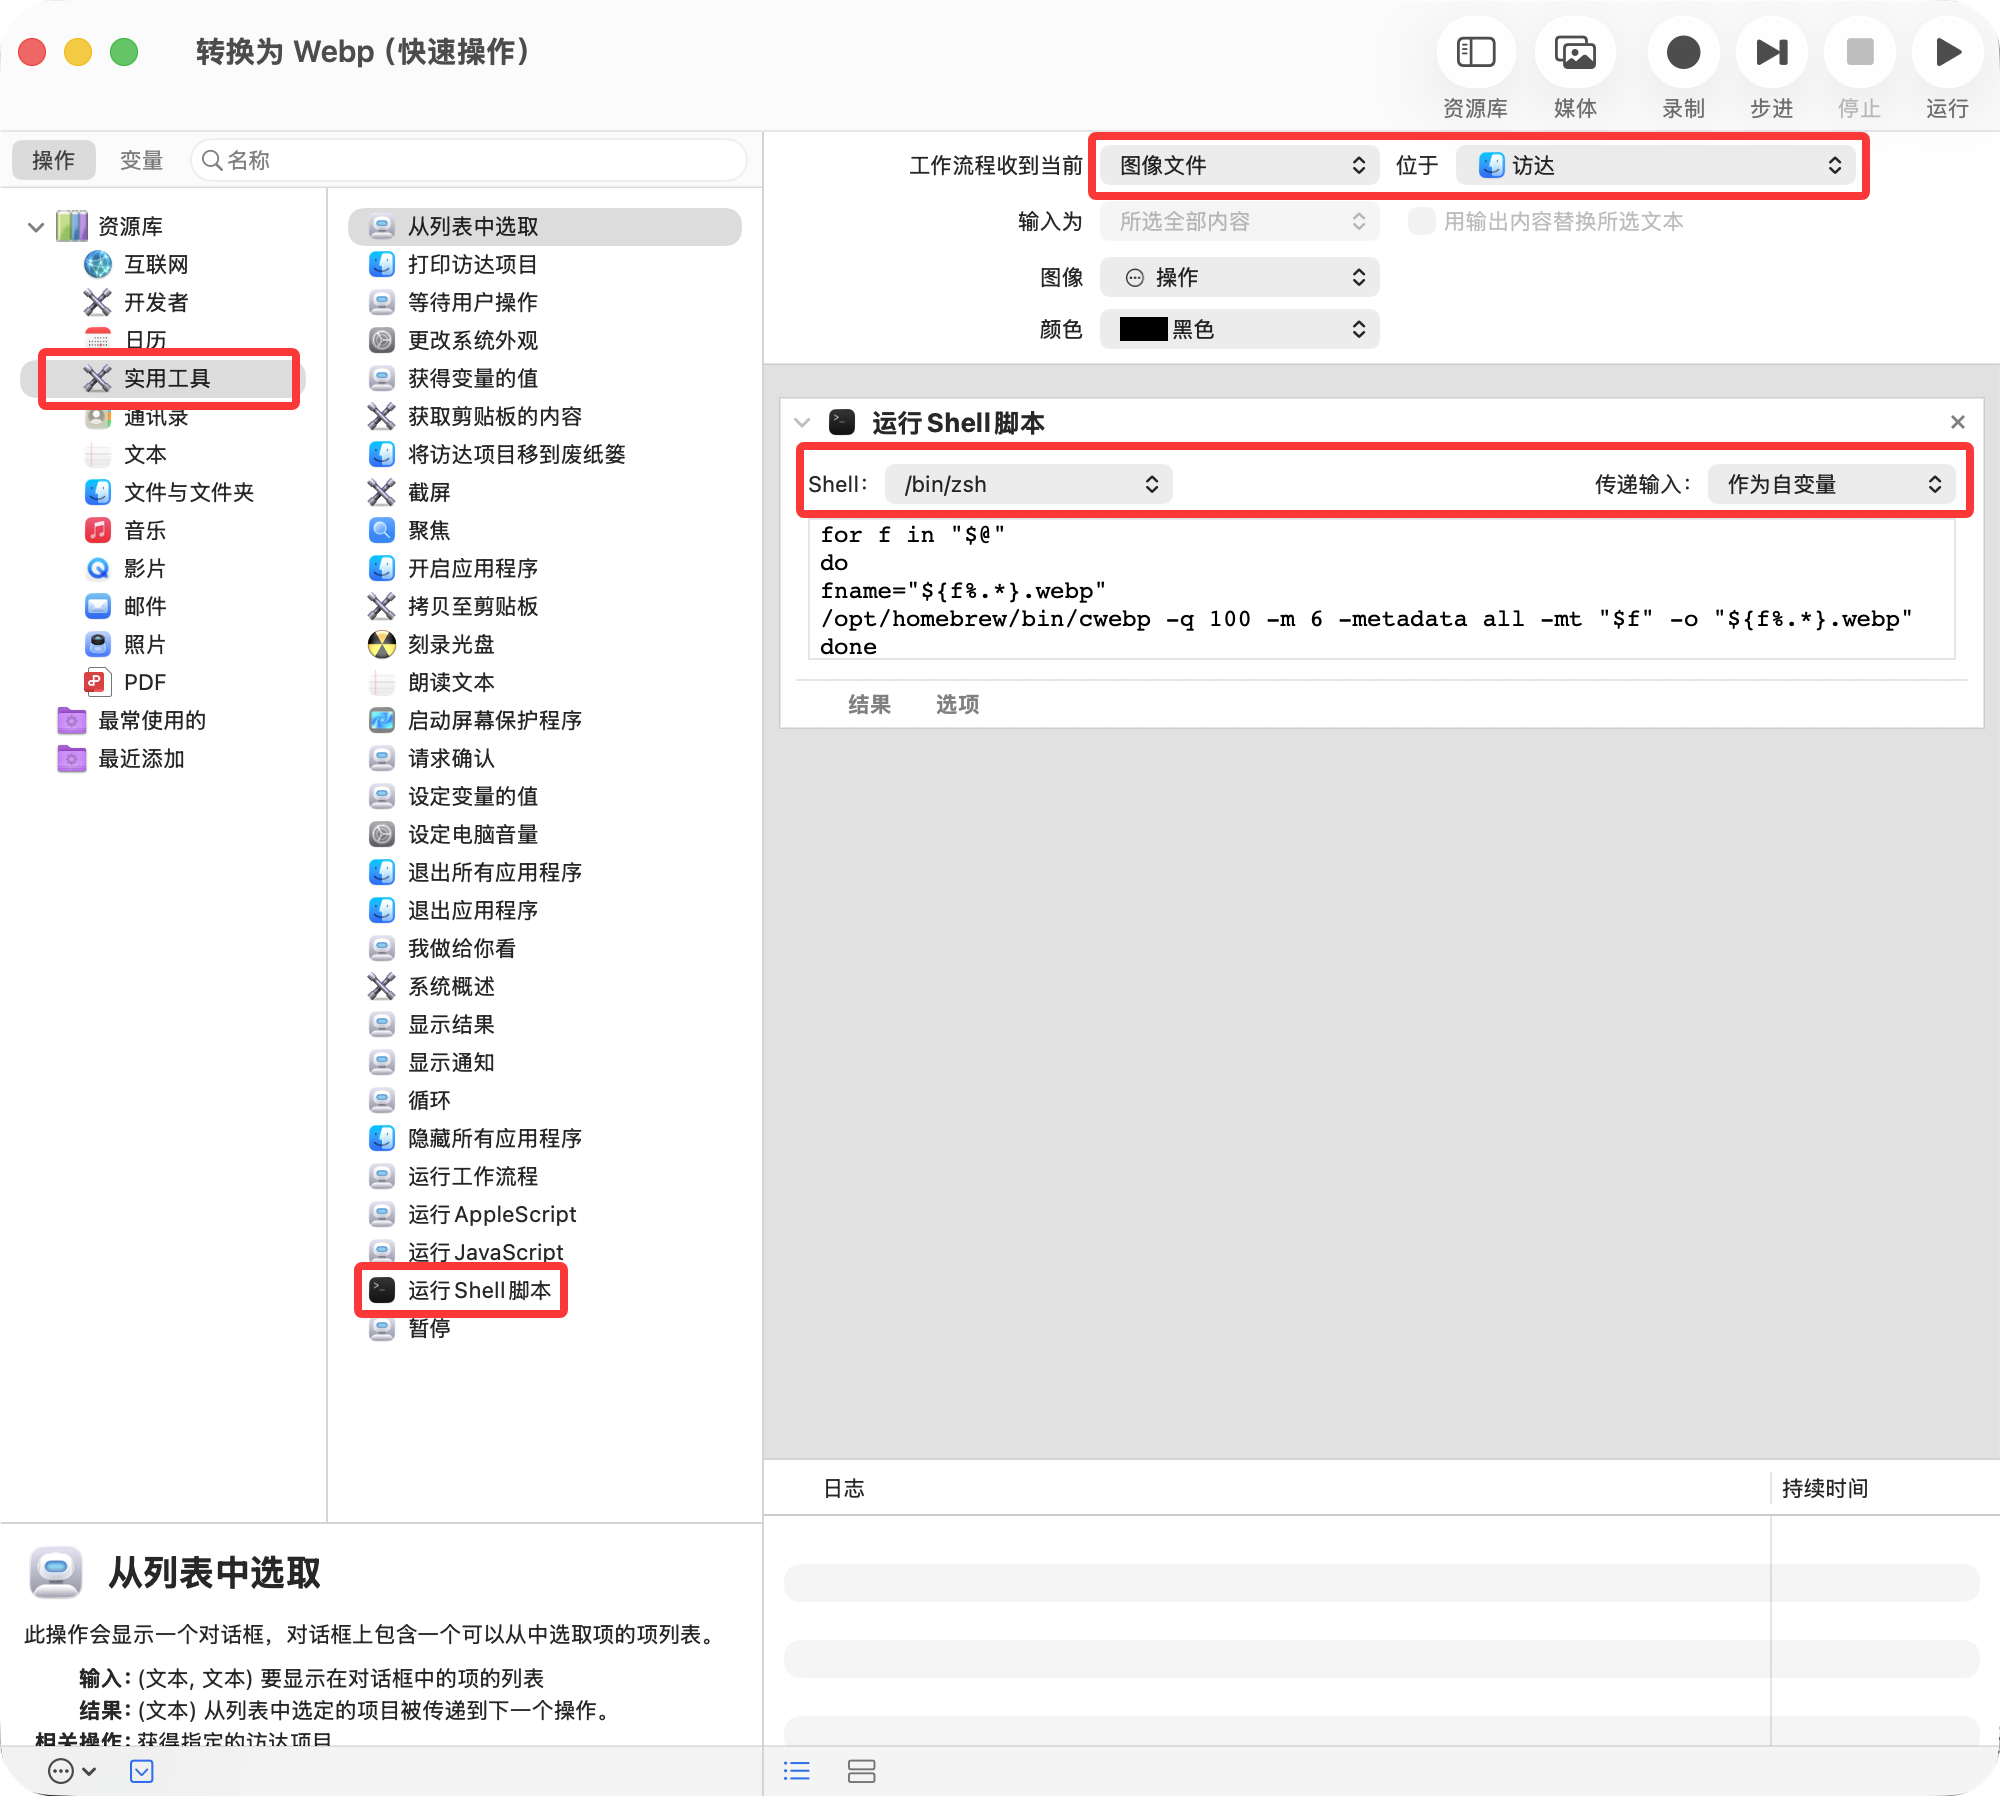Open the 黑色 color selector

click(x=1238, y=328)
